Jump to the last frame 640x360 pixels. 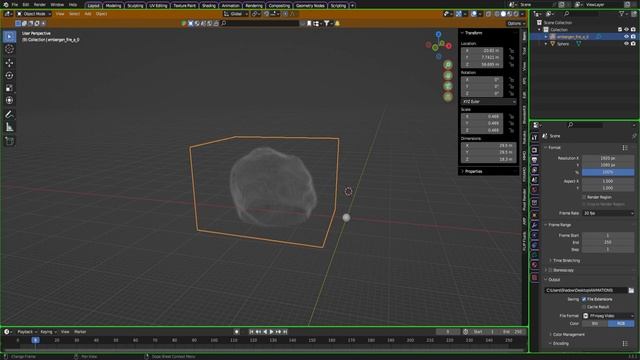[x=285, y=332]
